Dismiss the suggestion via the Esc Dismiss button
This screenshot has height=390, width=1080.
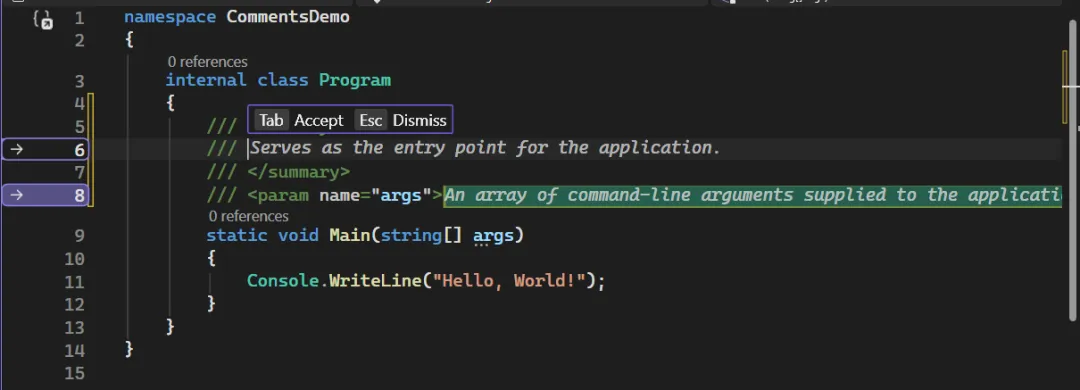point(401,120)
